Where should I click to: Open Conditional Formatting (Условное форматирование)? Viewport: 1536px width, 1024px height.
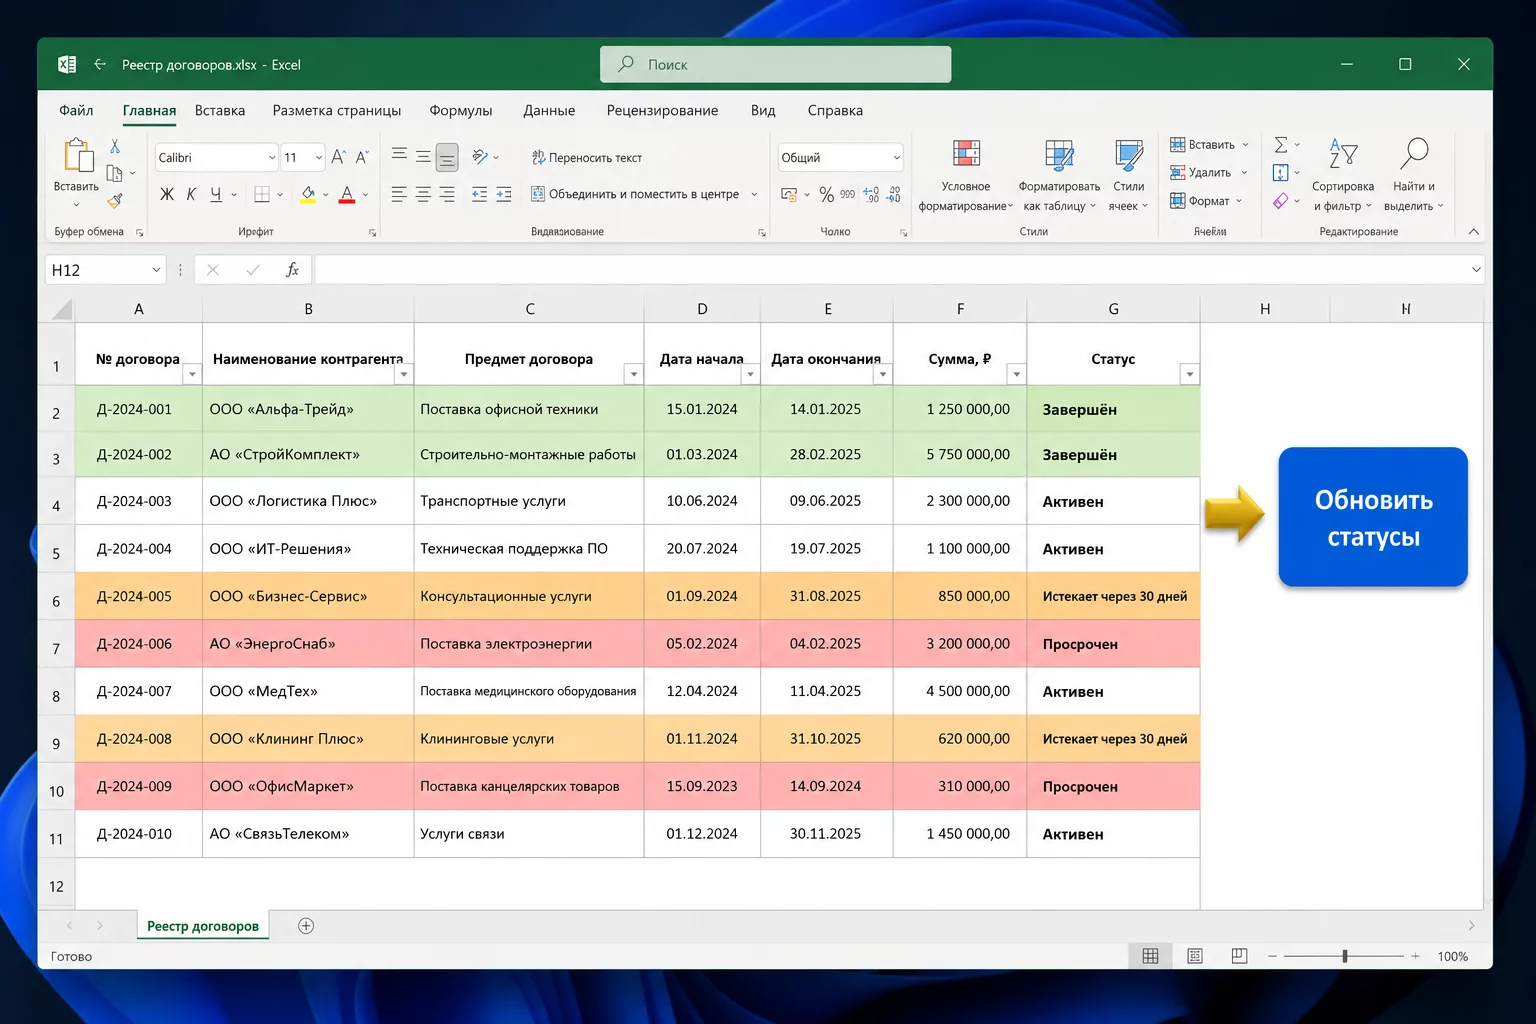(966, 176)
